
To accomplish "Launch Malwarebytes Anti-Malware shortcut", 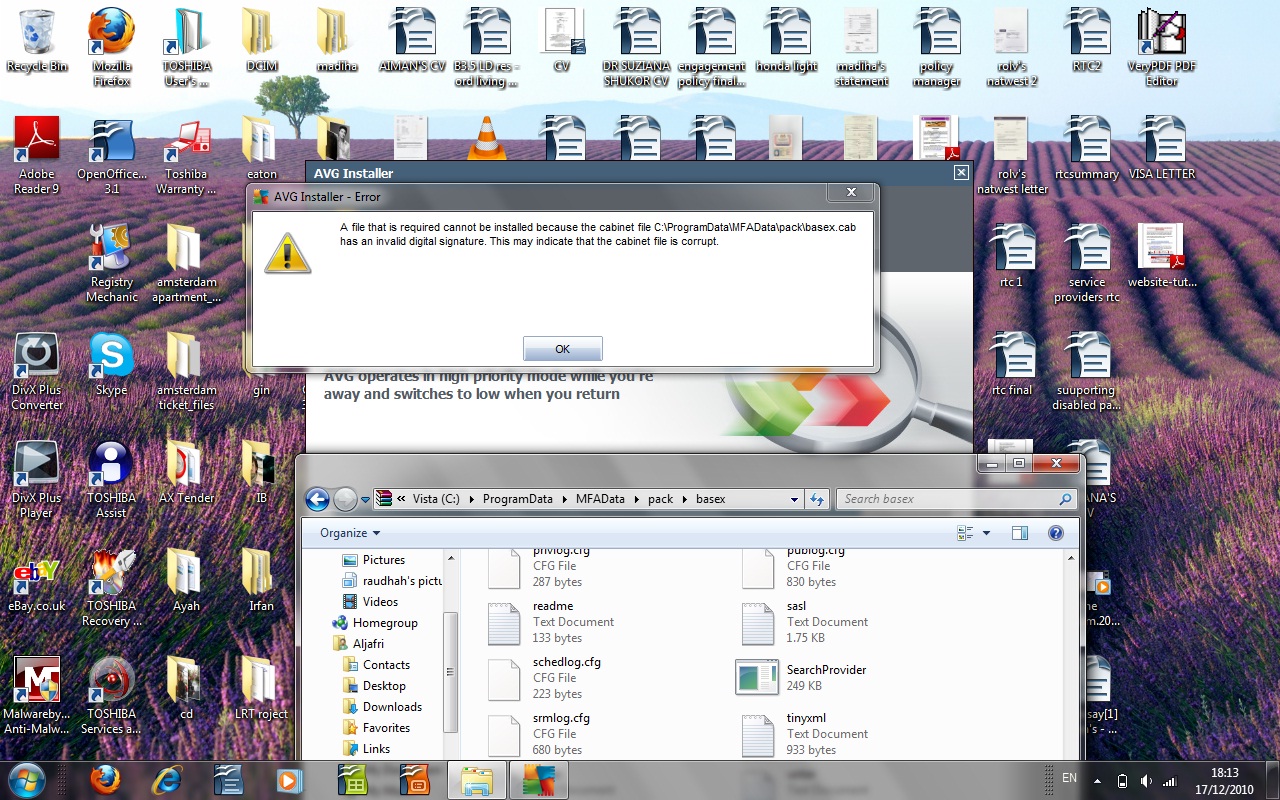I will [37, 696].
